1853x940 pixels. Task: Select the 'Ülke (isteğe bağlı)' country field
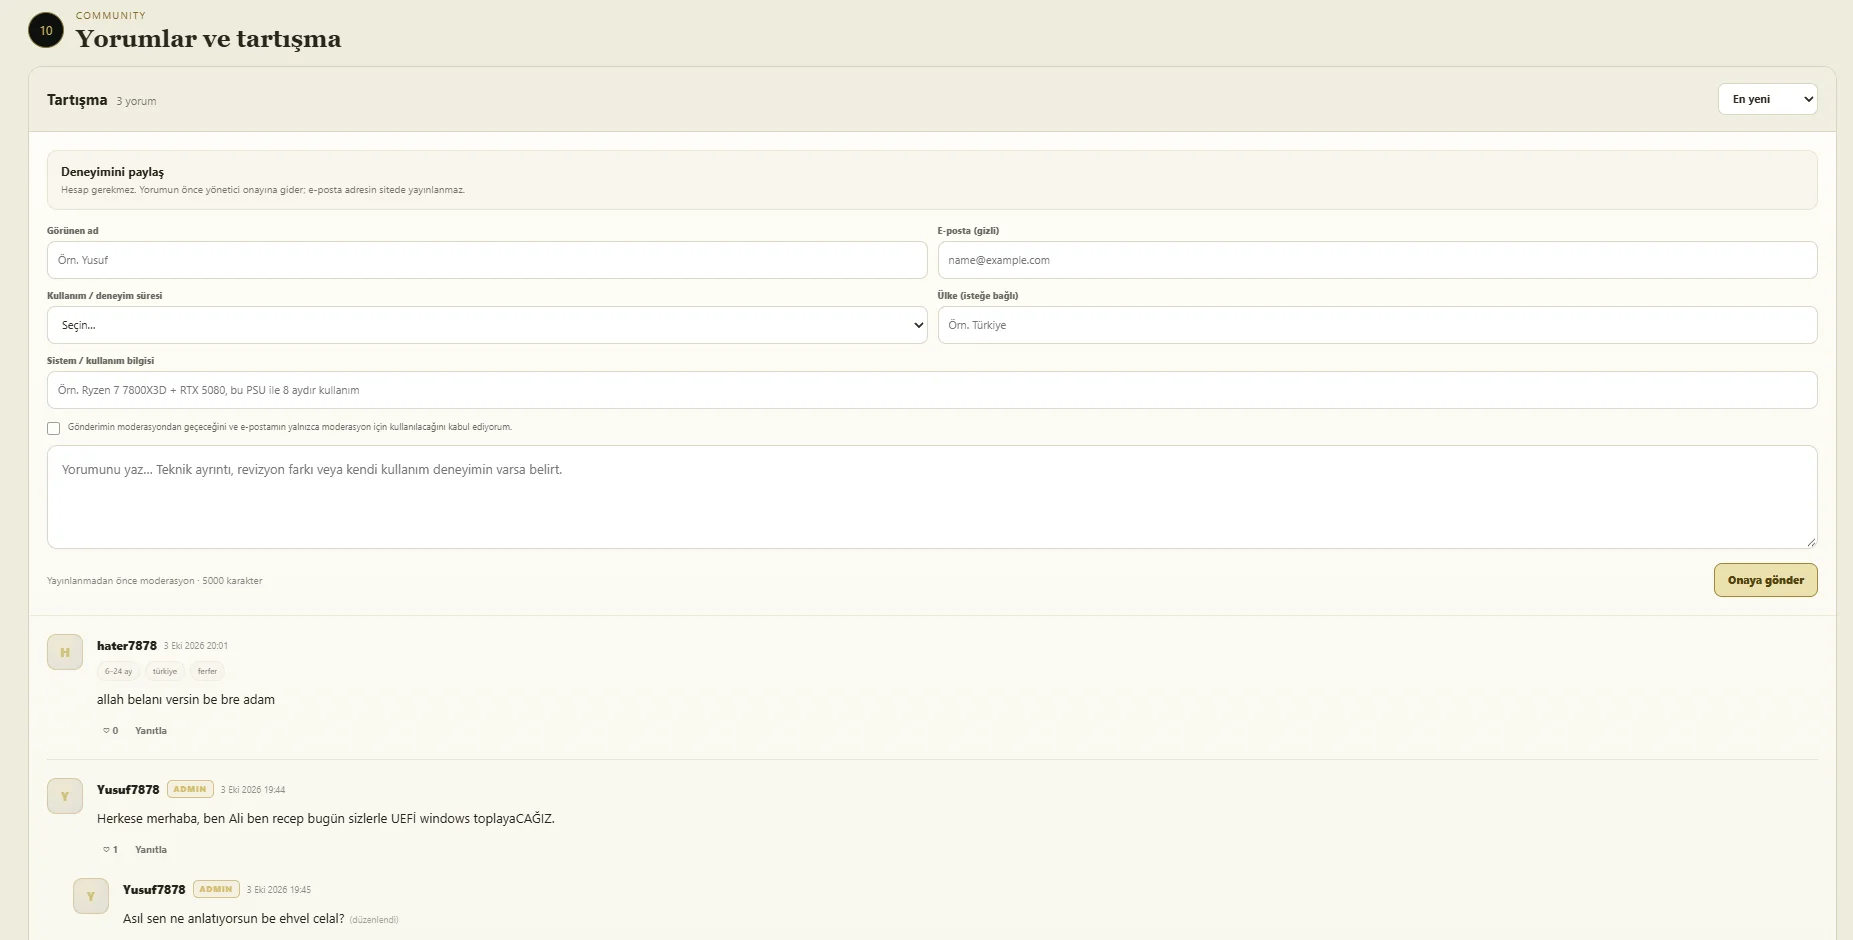[x=1377, y=325]
